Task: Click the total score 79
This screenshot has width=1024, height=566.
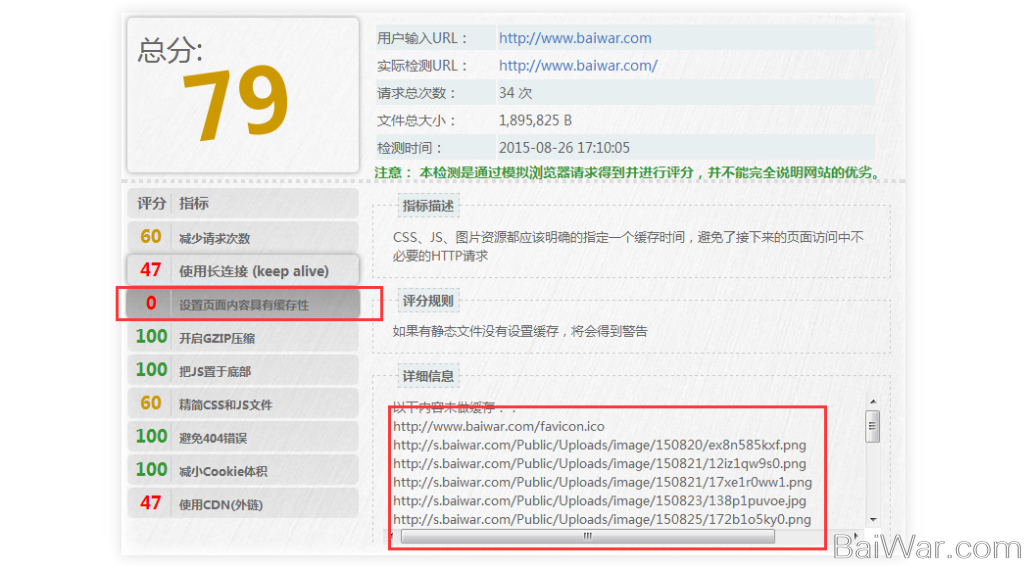Action: coord(235,102)
